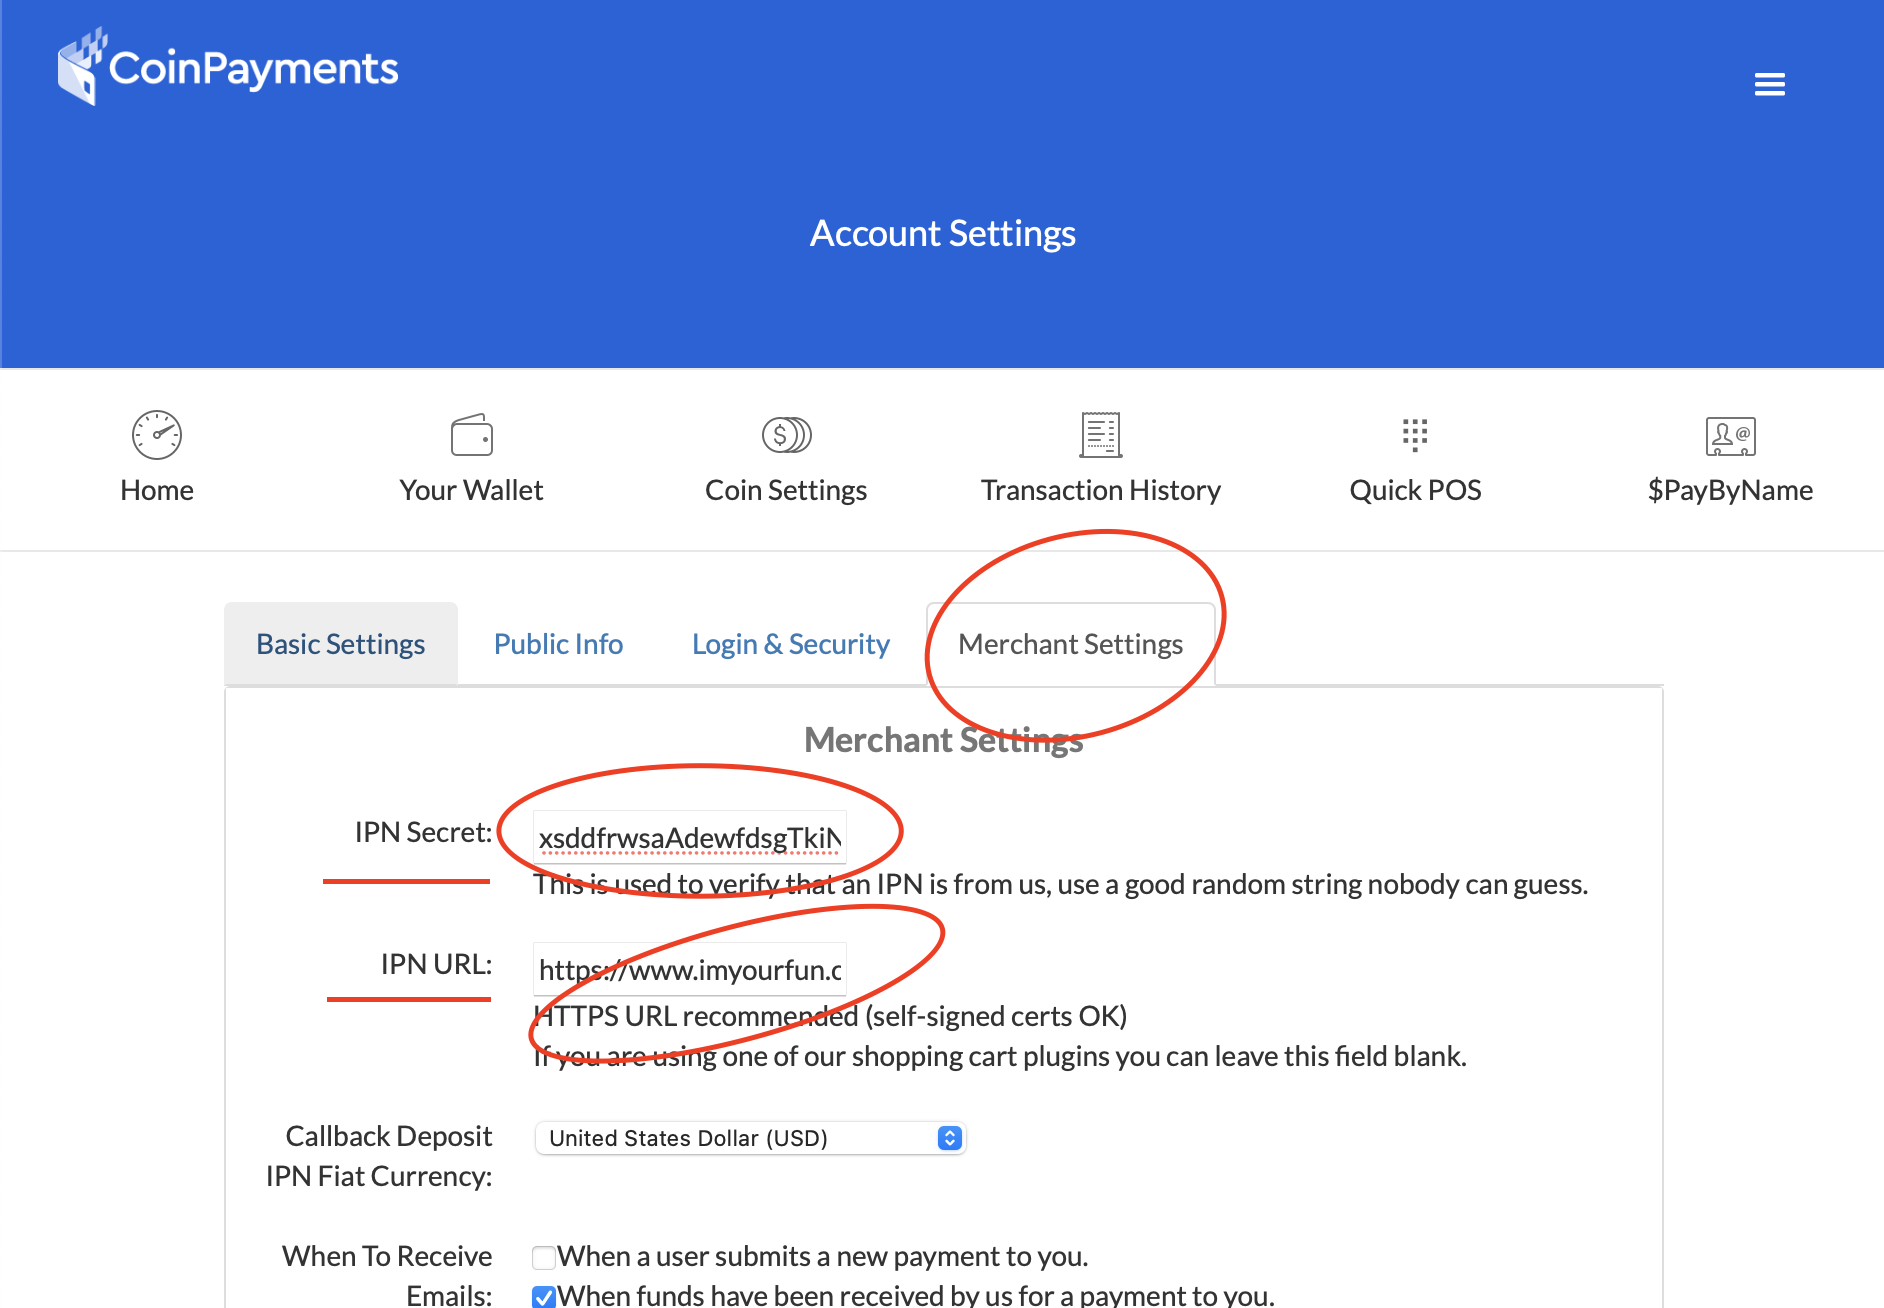The image size is (1884, 1308).
Task: Uncheck funds received email checkbox
Action: [x=544, y=1297]
